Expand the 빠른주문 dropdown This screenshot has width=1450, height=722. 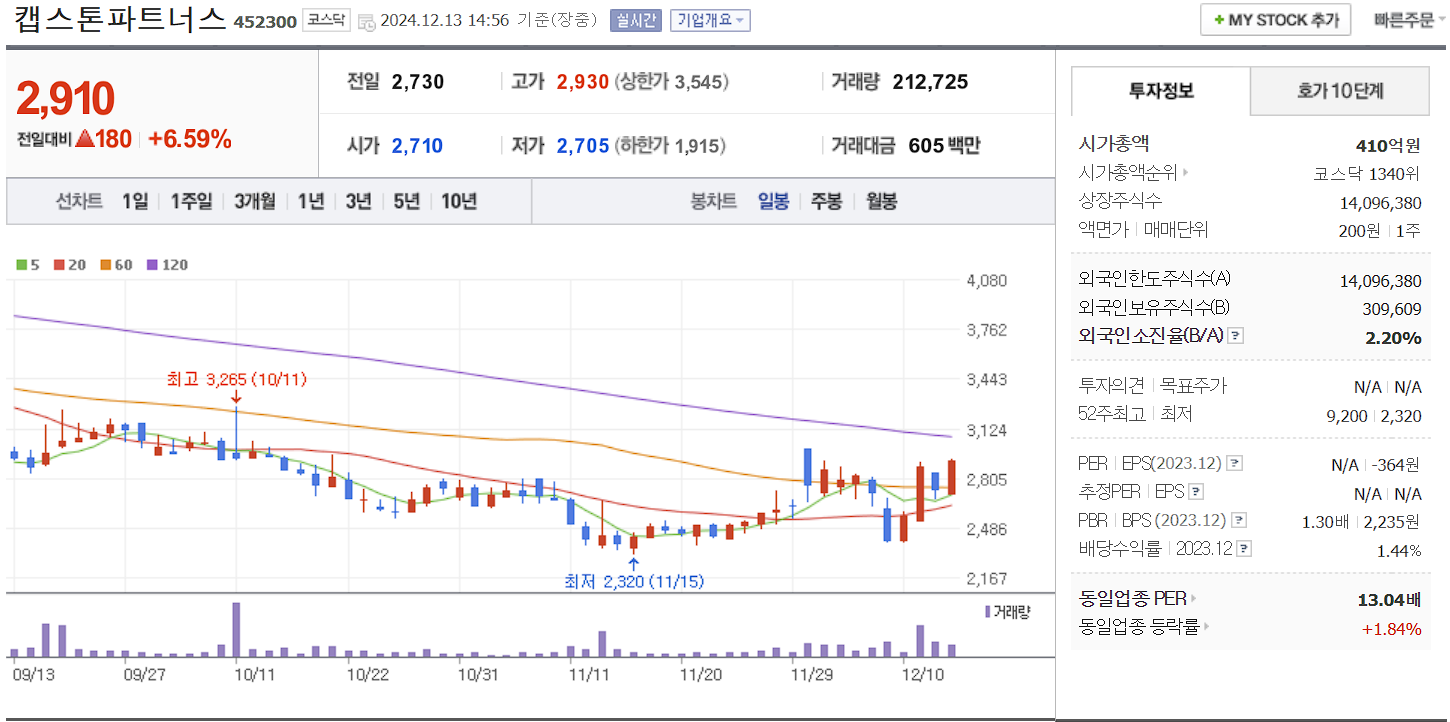pos(1406,19)
